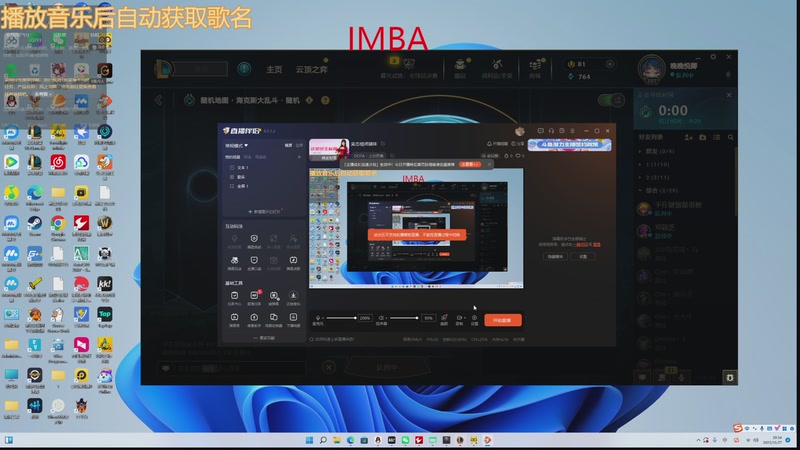Toggle the 全屏 1 source checkbox

232,186
